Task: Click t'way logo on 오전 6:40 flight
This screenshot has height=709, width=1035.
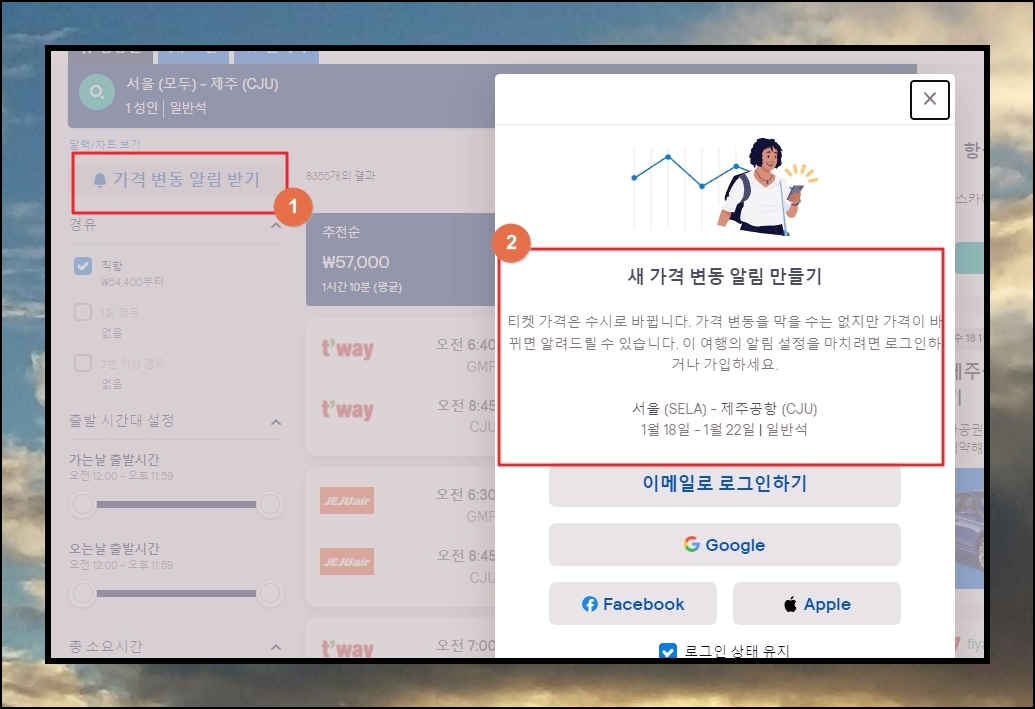Action: [x=347, y=348]
